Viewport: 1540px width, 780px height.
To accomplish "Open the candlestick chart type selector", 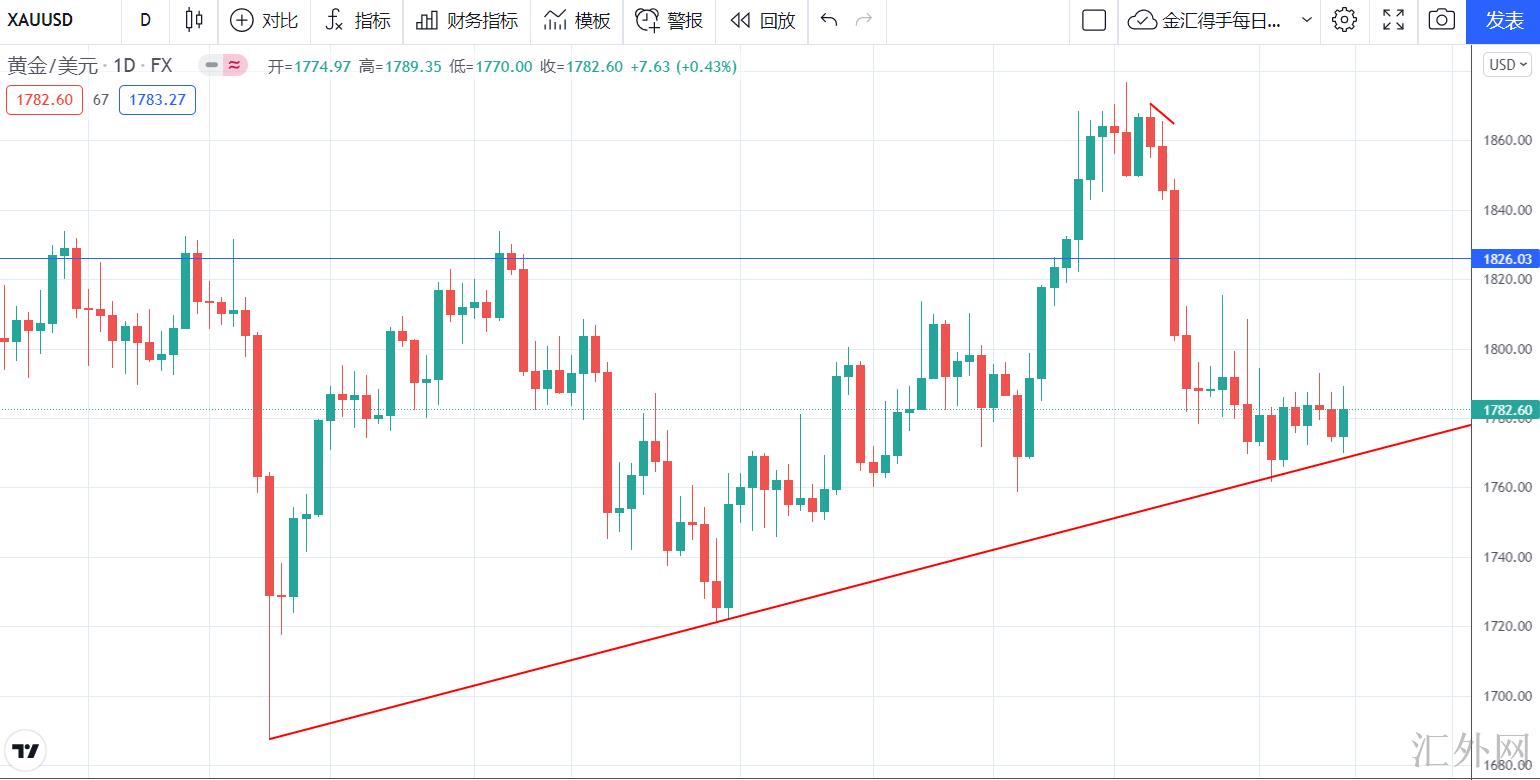I will coord(194,20).
